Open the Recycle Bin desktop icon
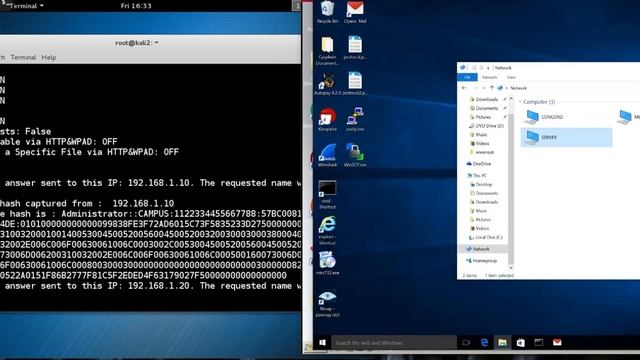Viewport: 640px width, 360px height. (327, 11)
